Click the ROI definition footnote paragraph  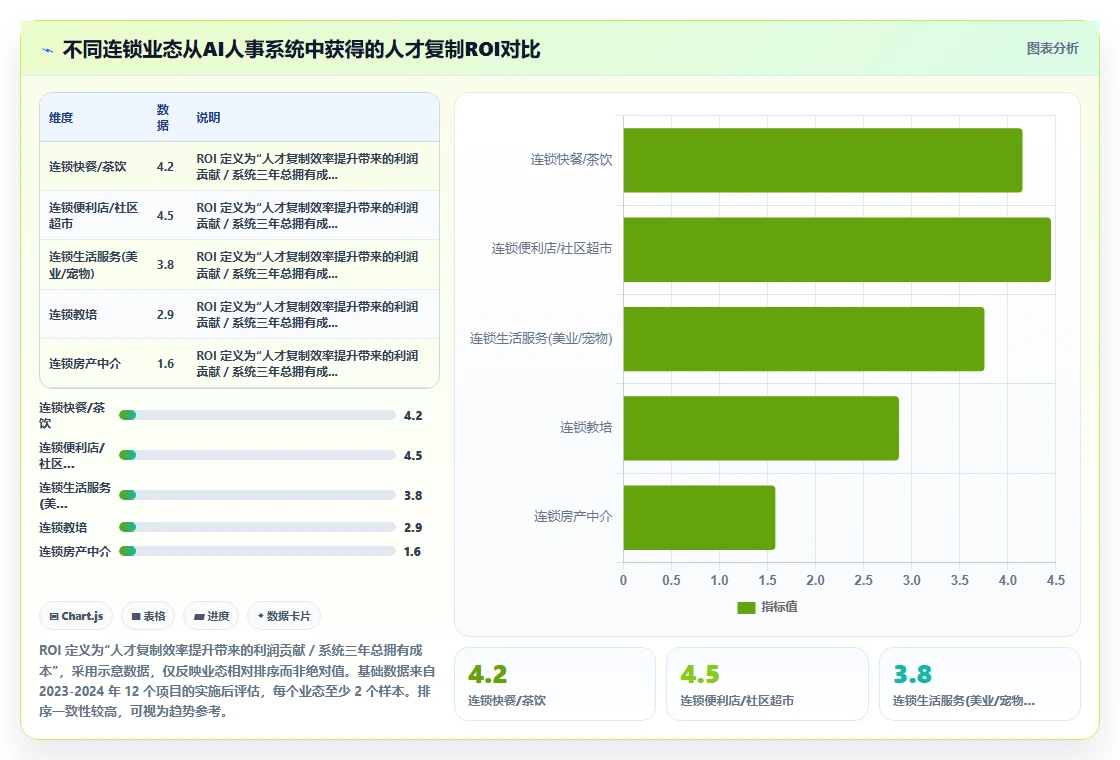237,681
